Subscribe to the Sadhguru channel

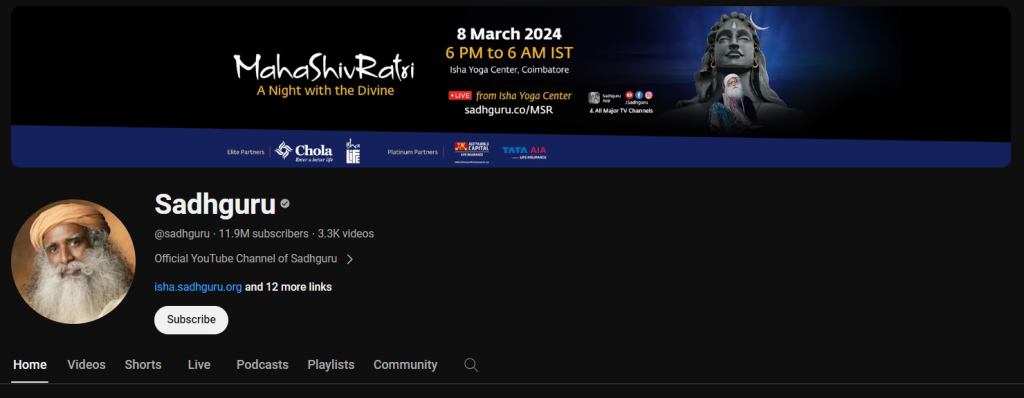coord(191,320)
